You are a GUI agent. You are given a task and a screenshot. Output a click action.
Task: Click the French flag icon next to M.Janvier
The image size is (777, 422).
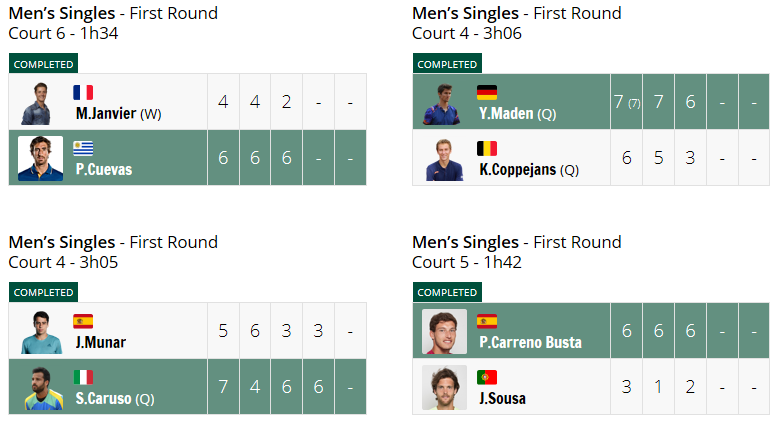(x=83, y=93)
